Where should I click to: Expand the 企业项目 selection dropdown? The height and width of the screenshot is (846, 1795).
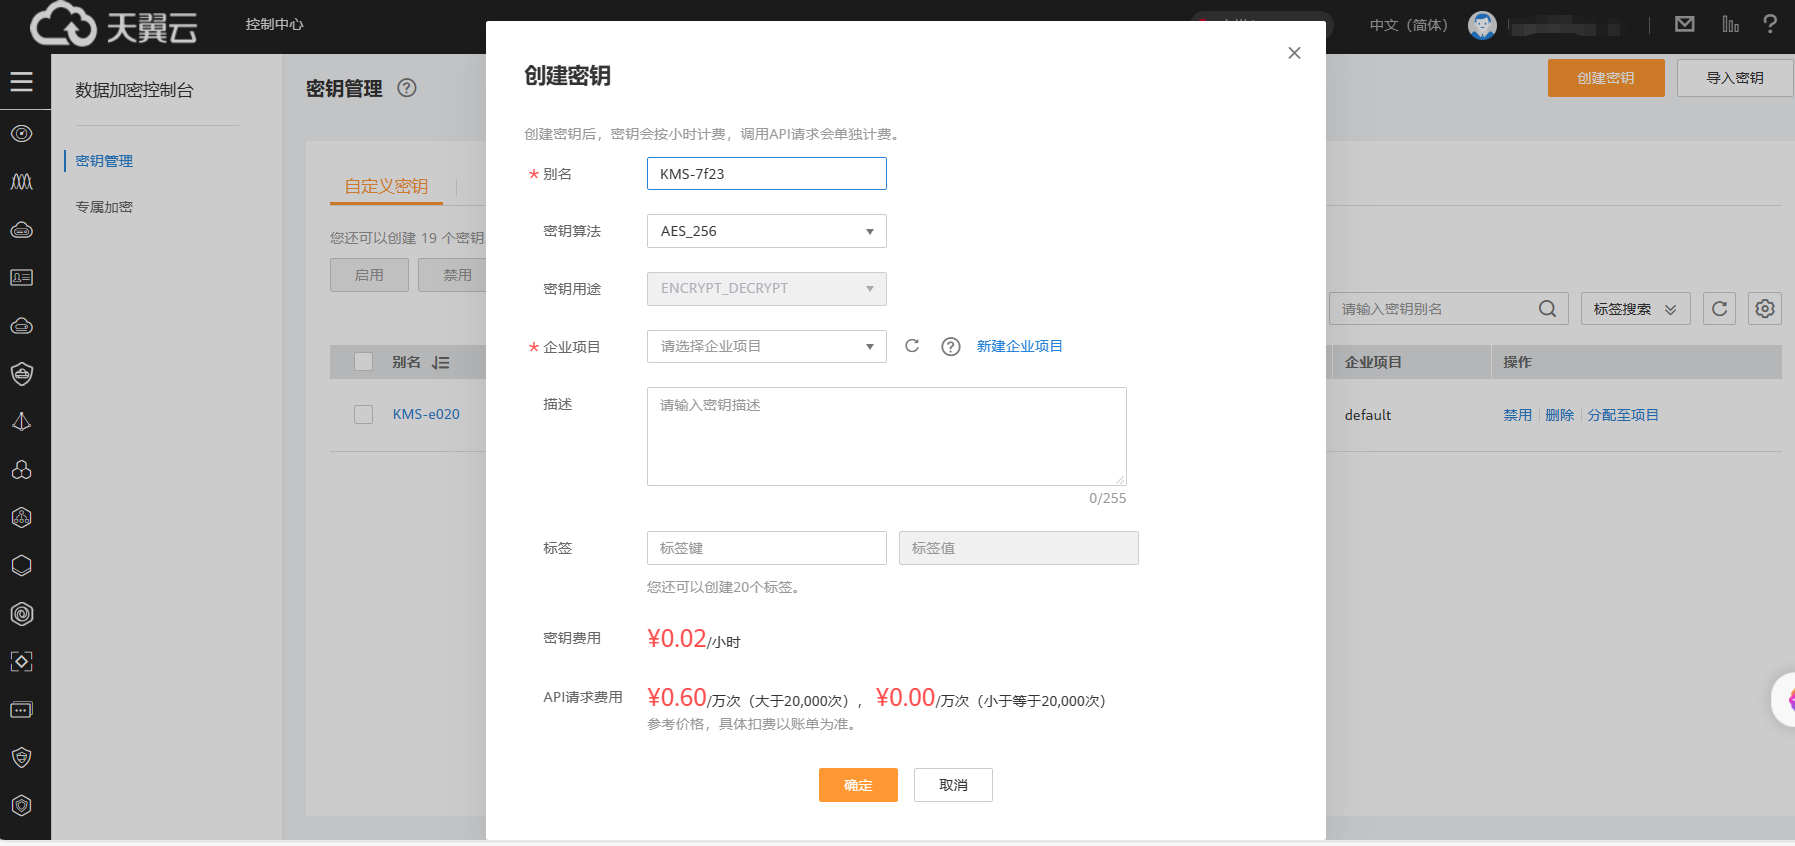(x=766, y=346)
